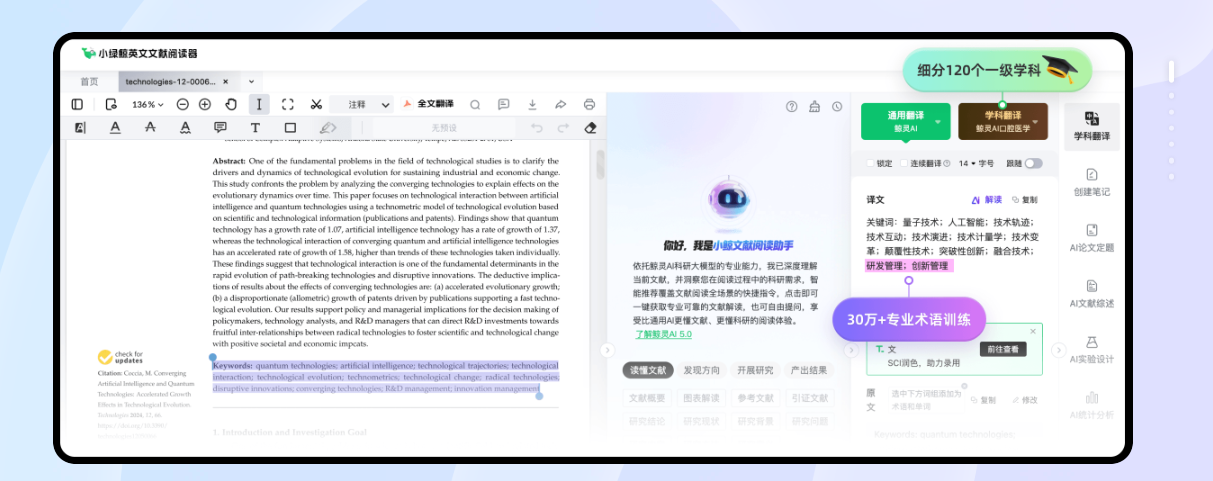Click the share arrow icon
1213x481 pixels.
(560, 104)
